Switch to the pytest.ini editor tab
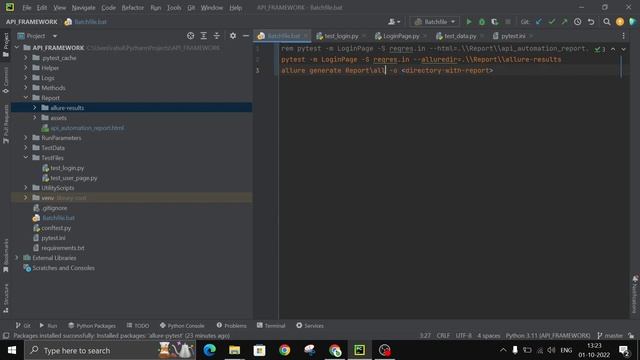Viewport: 640px width, 360px height. tap(513, 36)
